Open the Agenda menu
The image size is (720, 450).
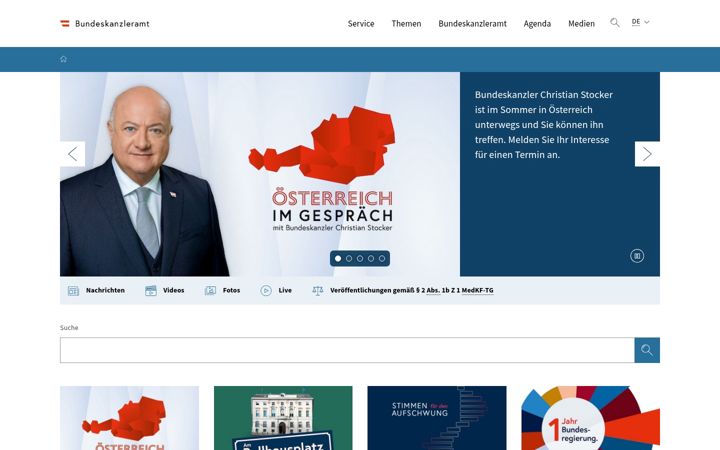(x=537, y=23)
